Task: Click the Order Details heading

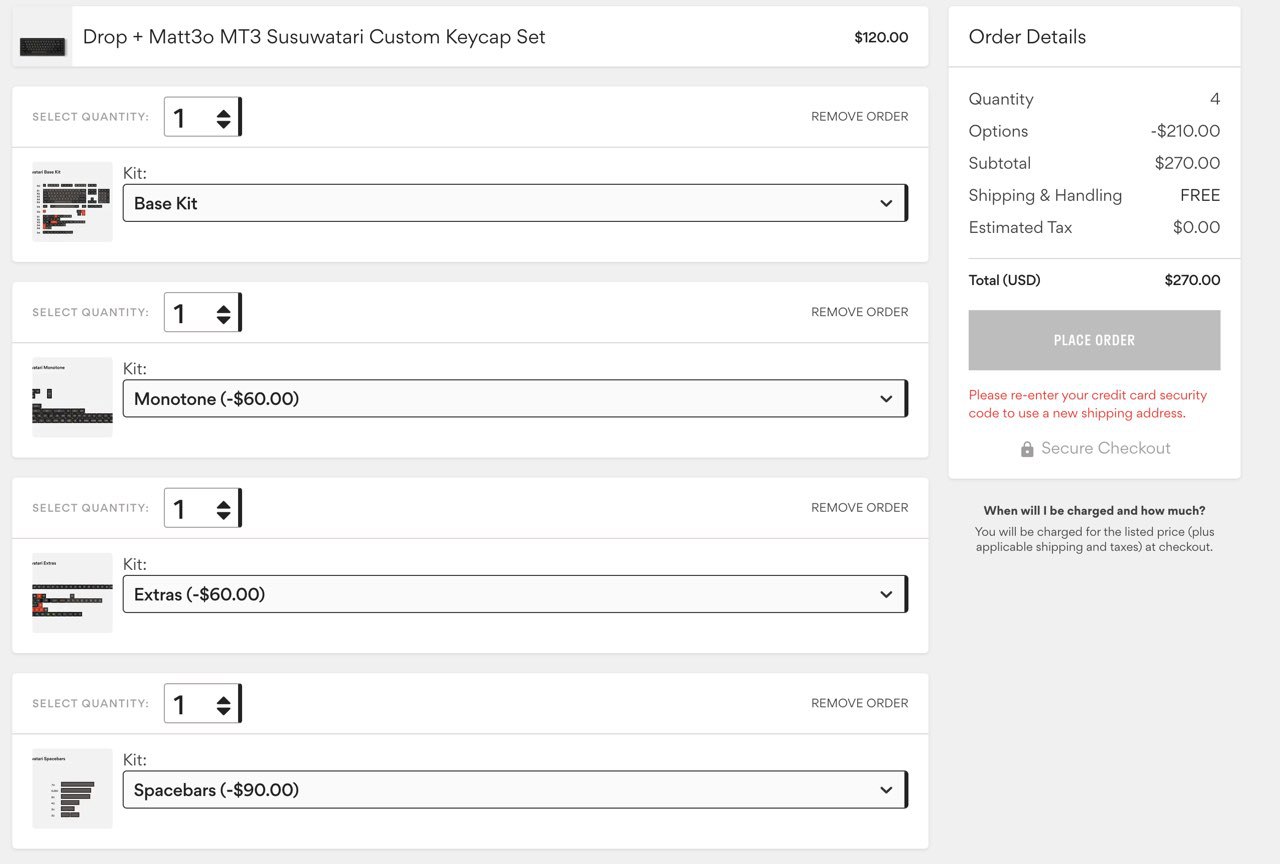Action: coord(1027,37)
